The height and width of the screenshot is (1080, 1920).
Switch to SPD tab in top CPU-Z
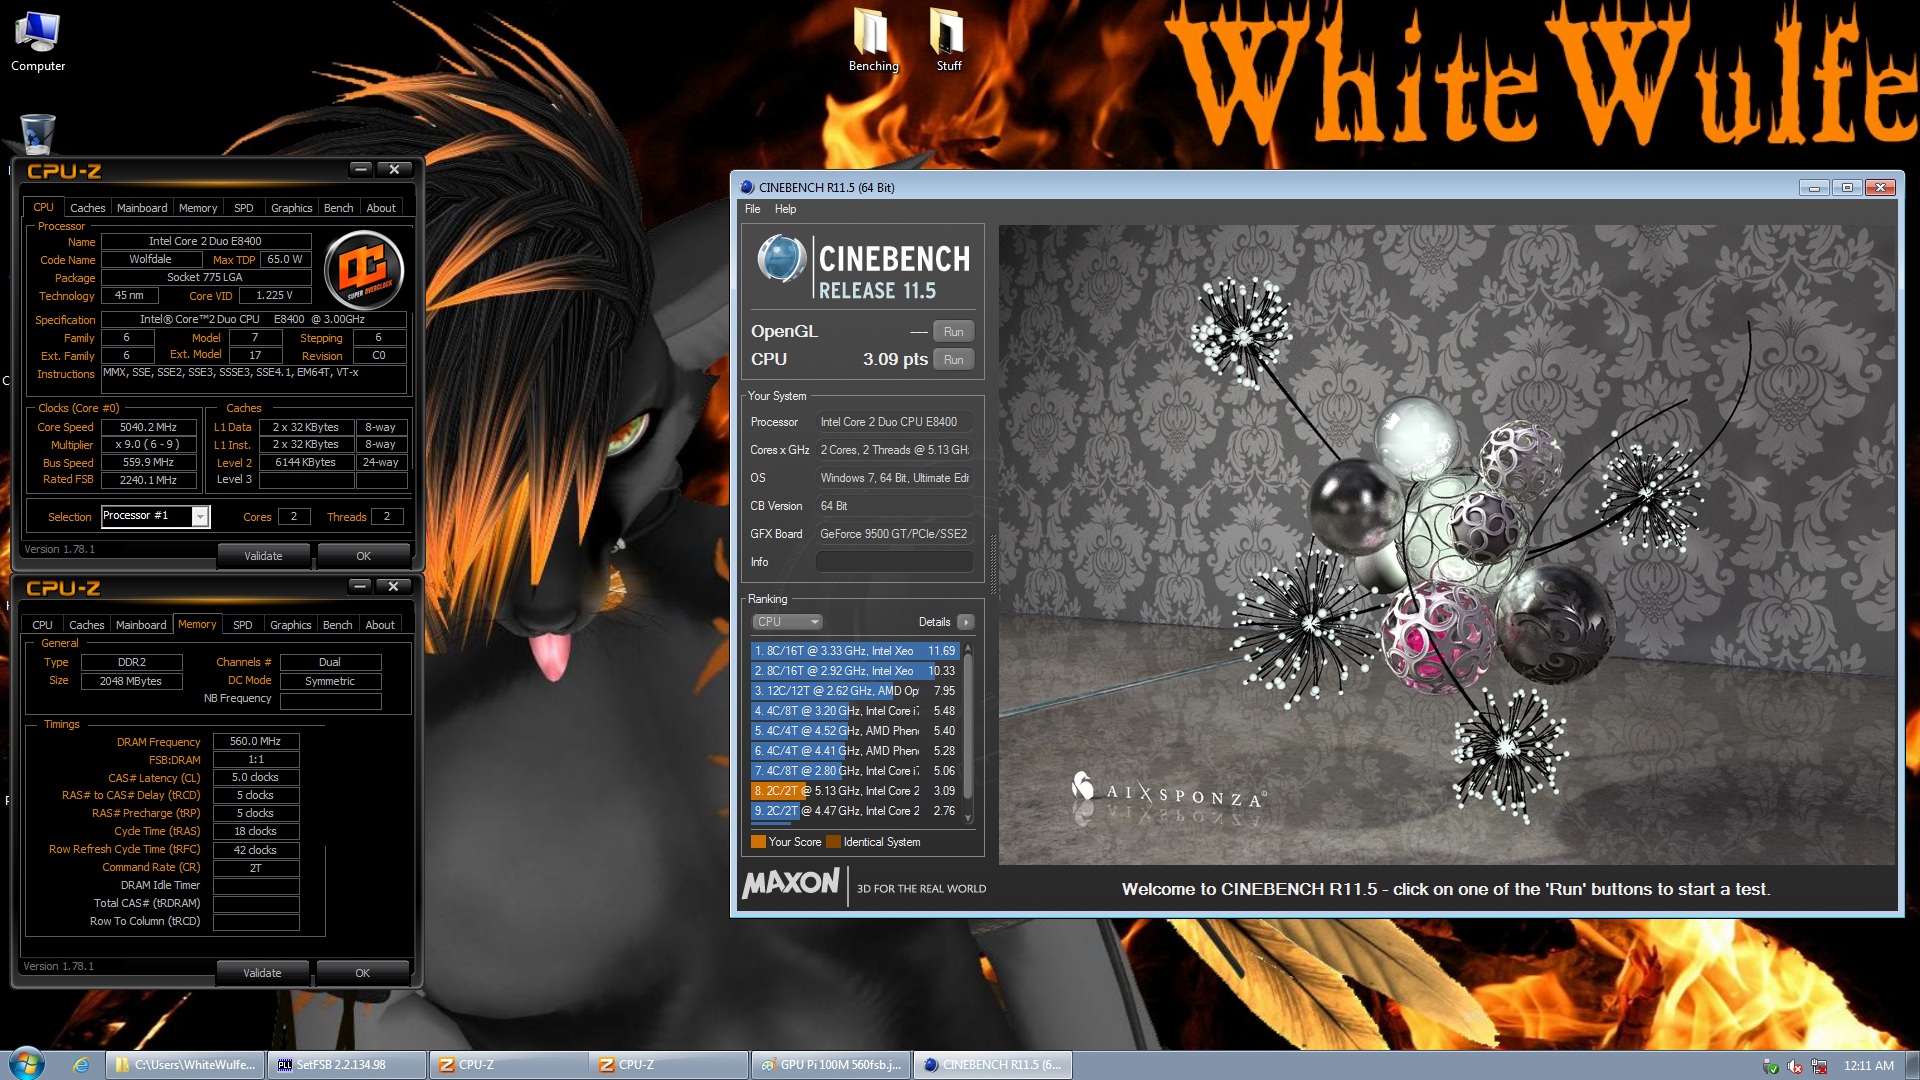tap(243, 208)
